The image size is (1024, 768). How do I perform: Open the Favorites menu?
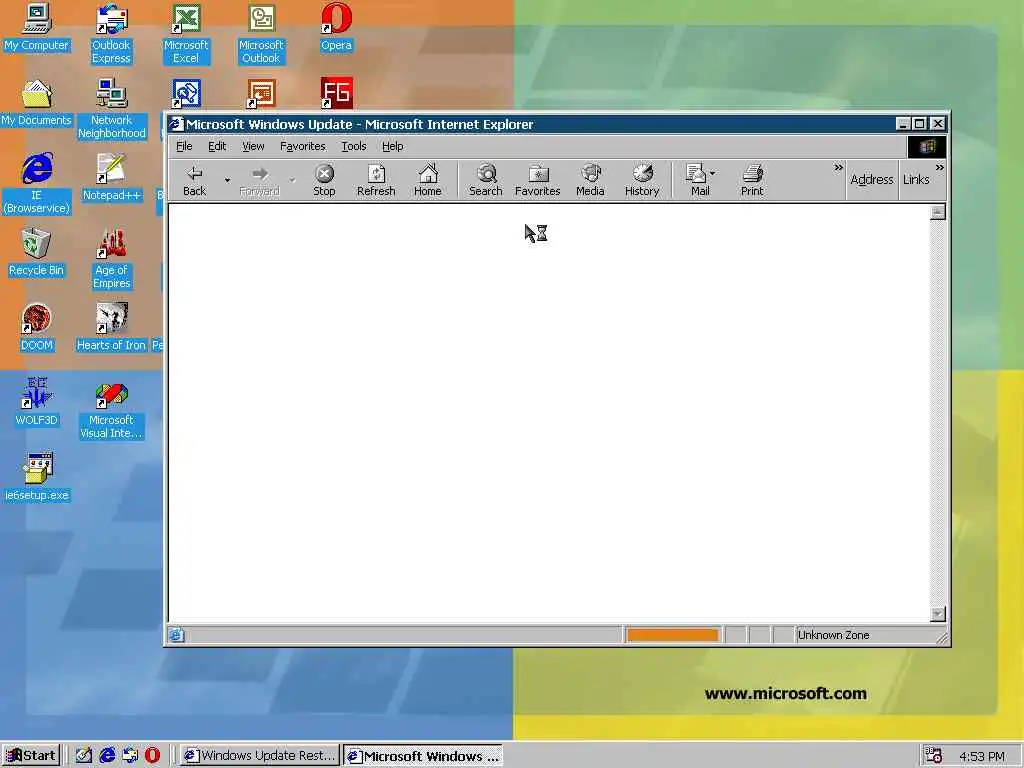click(303, 146)
